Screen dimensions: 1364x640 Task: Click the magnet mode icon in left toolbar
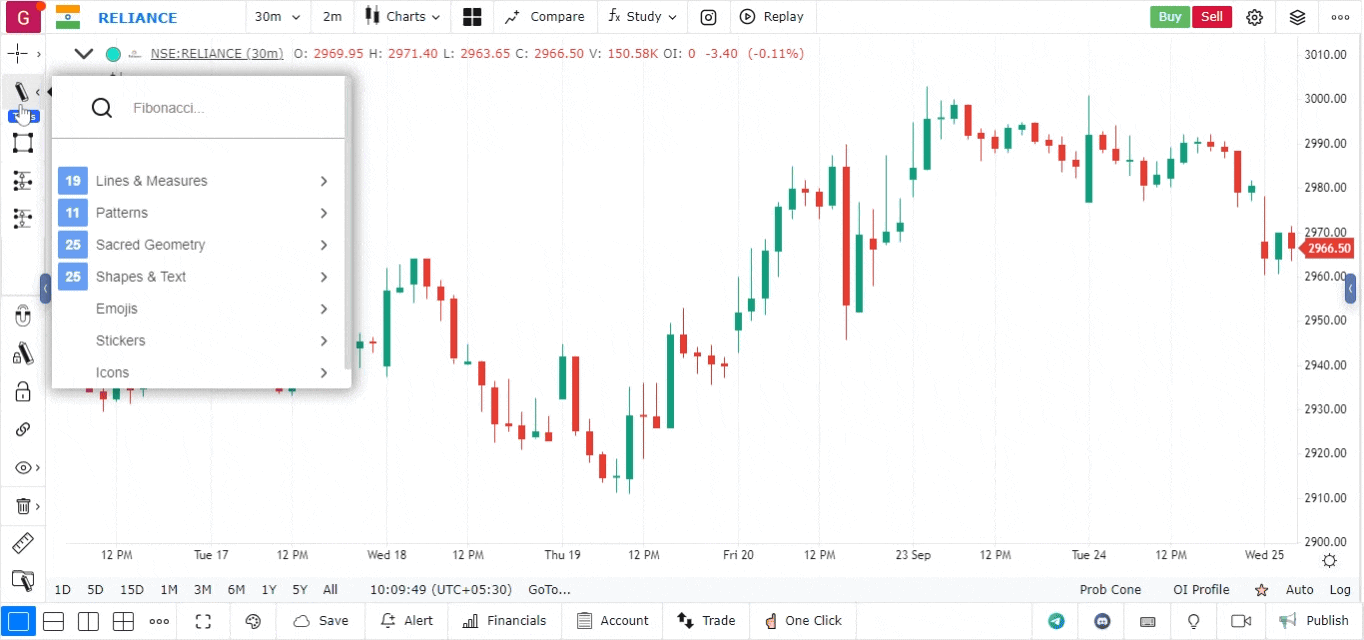click(x=23, y=317)
